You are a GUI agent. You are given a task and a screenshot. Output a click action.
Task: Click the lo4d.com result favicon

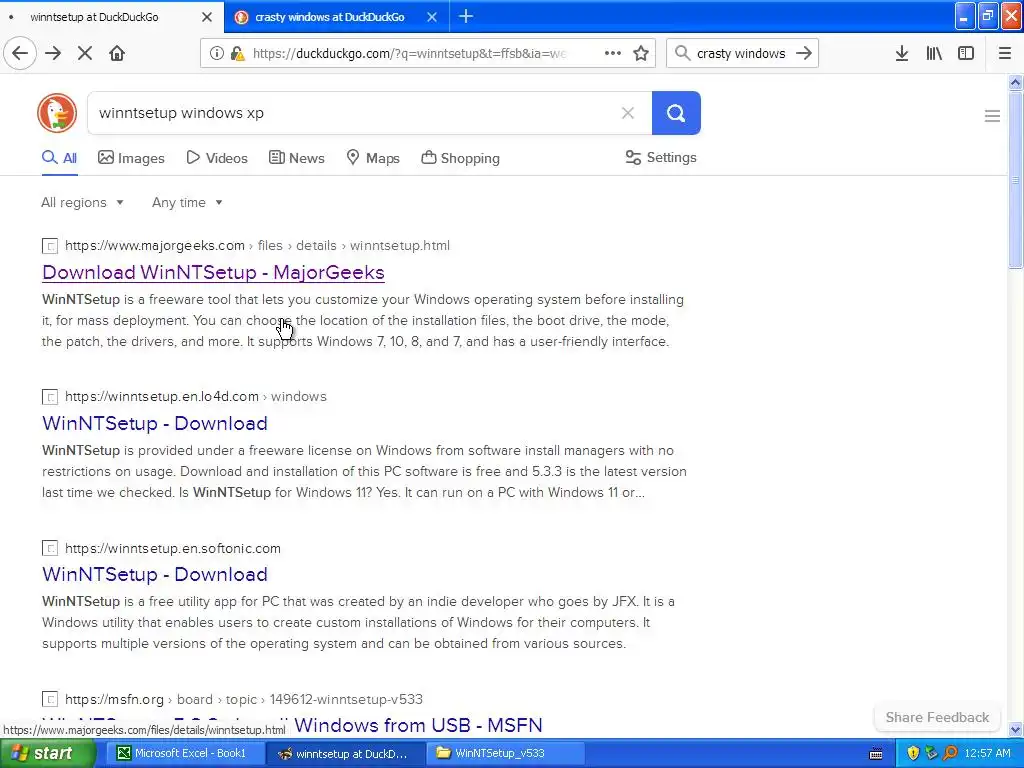tap(50, 397)
